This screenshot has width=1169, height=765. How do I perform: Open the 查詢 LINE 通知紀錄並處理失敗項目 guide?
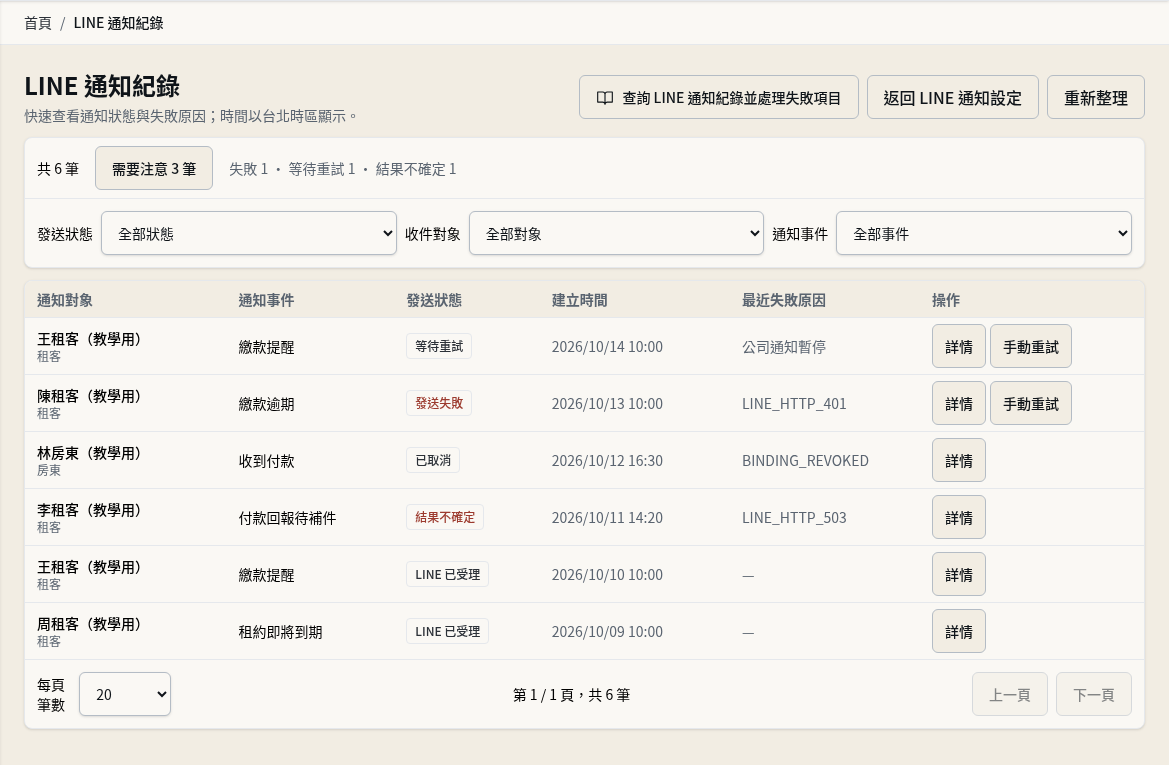coord(719,97)
